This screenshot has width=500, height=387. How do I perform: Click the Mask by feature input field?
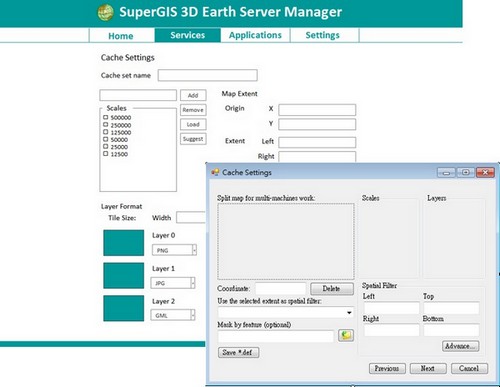click(x=276, y=336)
